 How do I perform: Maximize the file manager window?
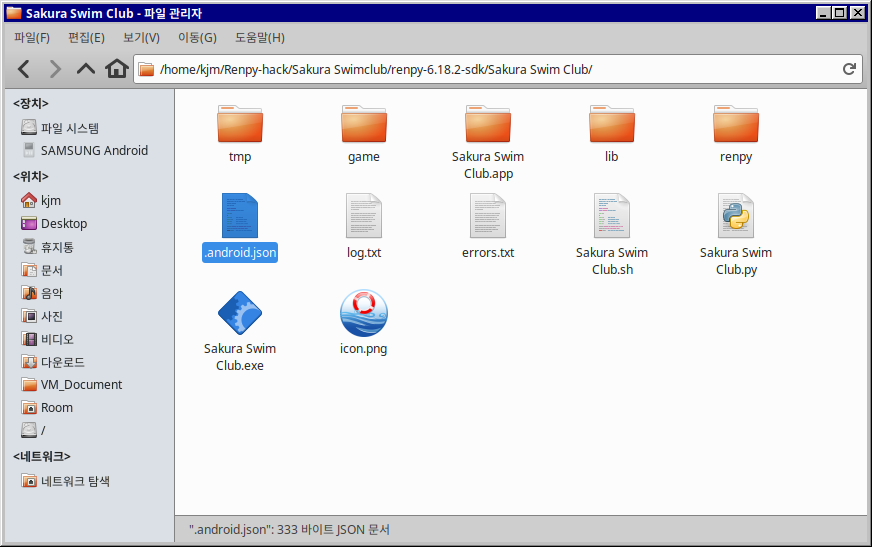pyautogui.click(x=840, y=13)
